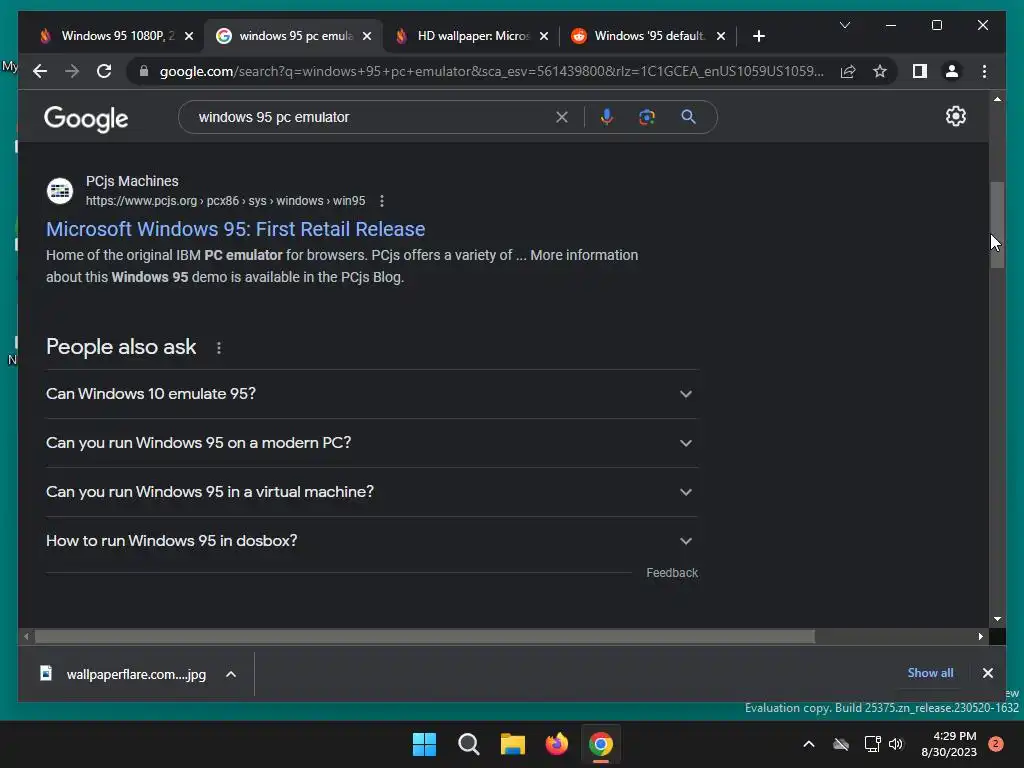
Task: Submit the search with the magnifier icon
Action: point(688,117)
